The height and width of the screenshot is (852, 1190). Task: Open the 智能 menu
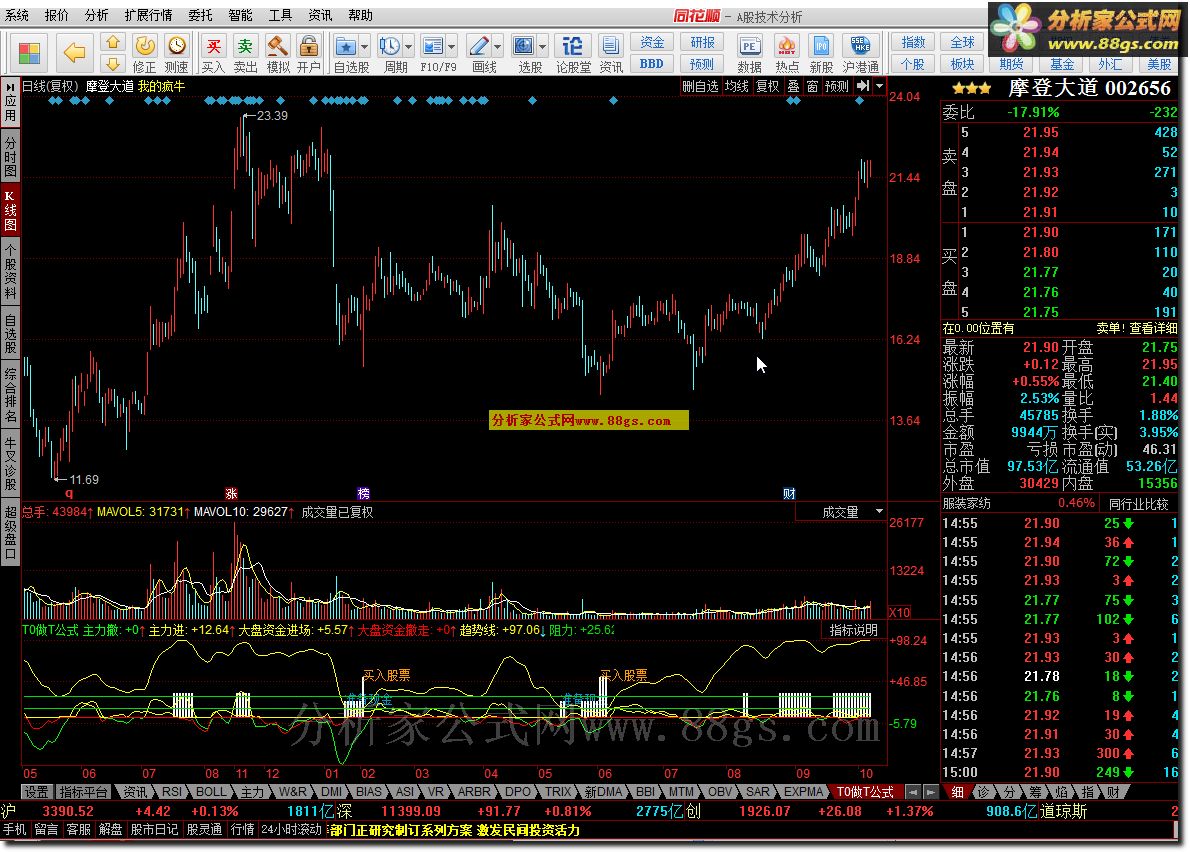pos(240,15)
